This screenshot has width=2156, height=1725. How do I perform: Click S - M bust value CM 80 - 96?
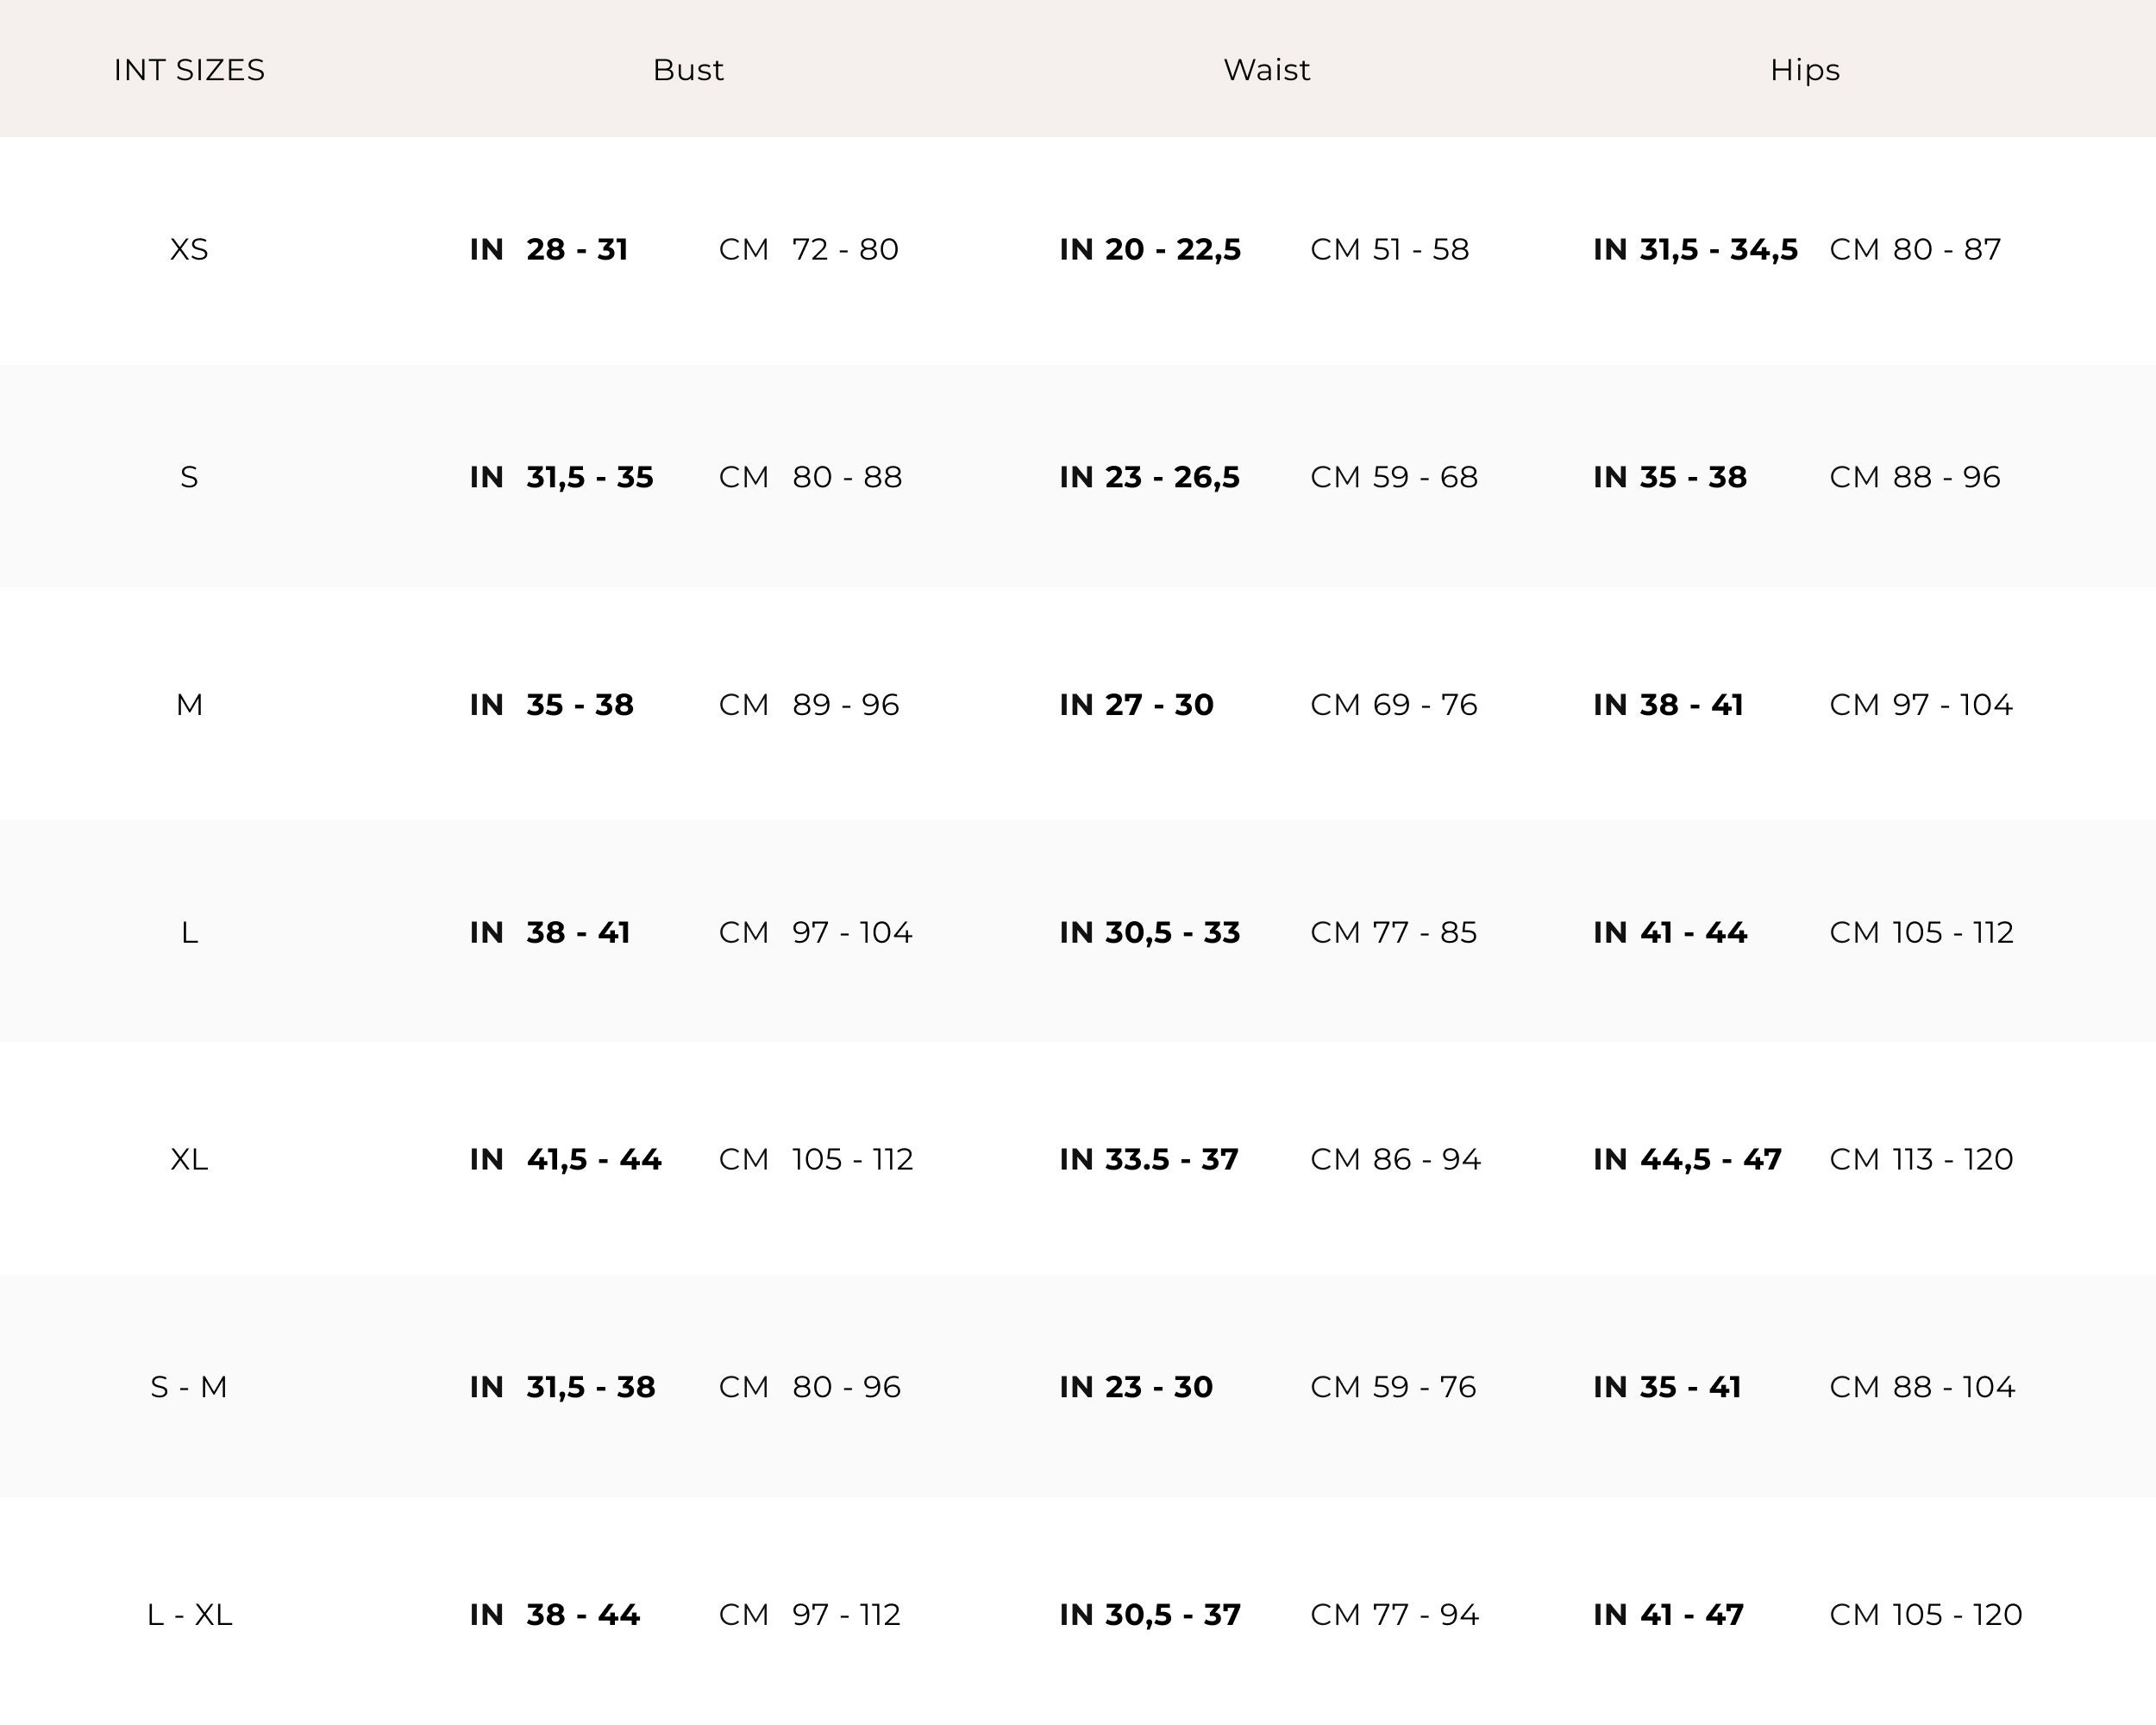click(810, 1387)
